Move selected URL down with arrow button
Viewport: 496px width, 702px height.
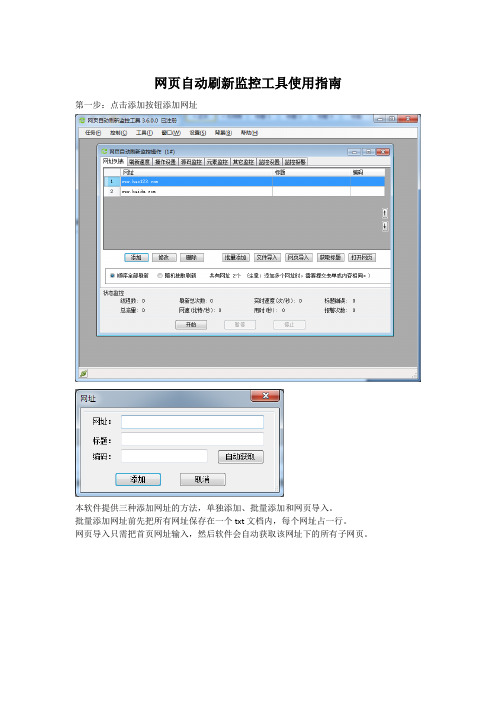pos(385,226)
